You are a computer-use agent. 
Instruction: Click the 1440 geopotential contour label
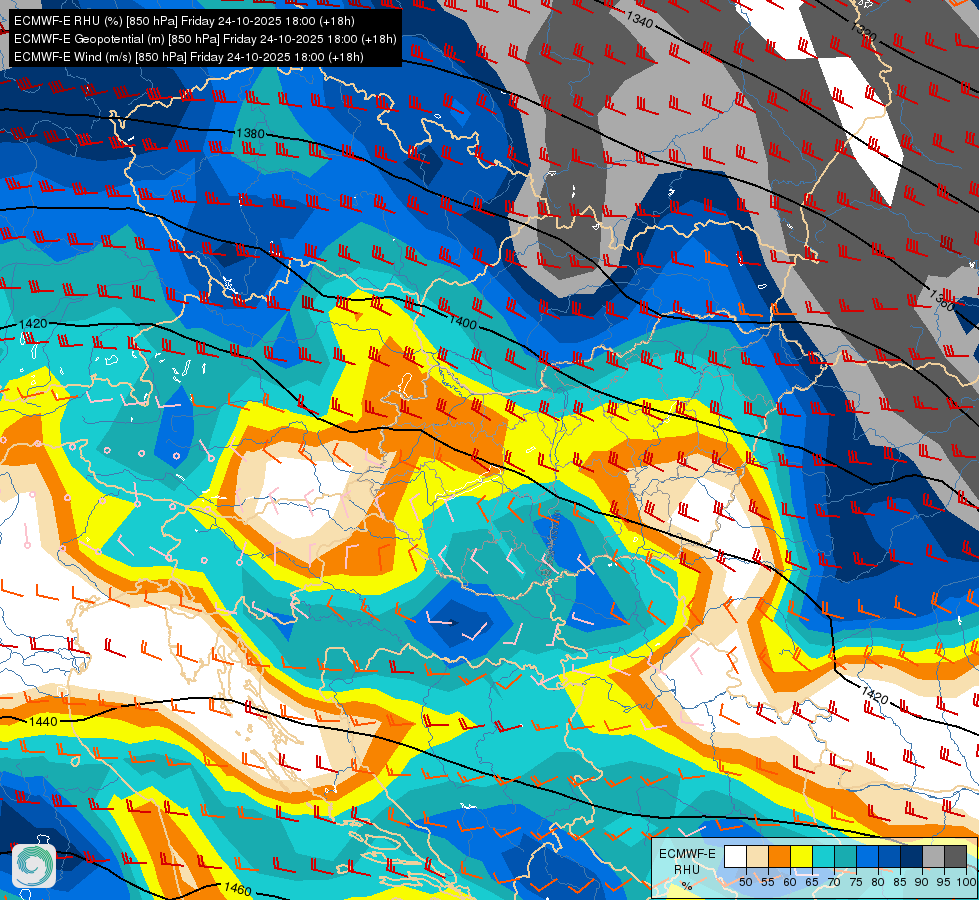43,721
